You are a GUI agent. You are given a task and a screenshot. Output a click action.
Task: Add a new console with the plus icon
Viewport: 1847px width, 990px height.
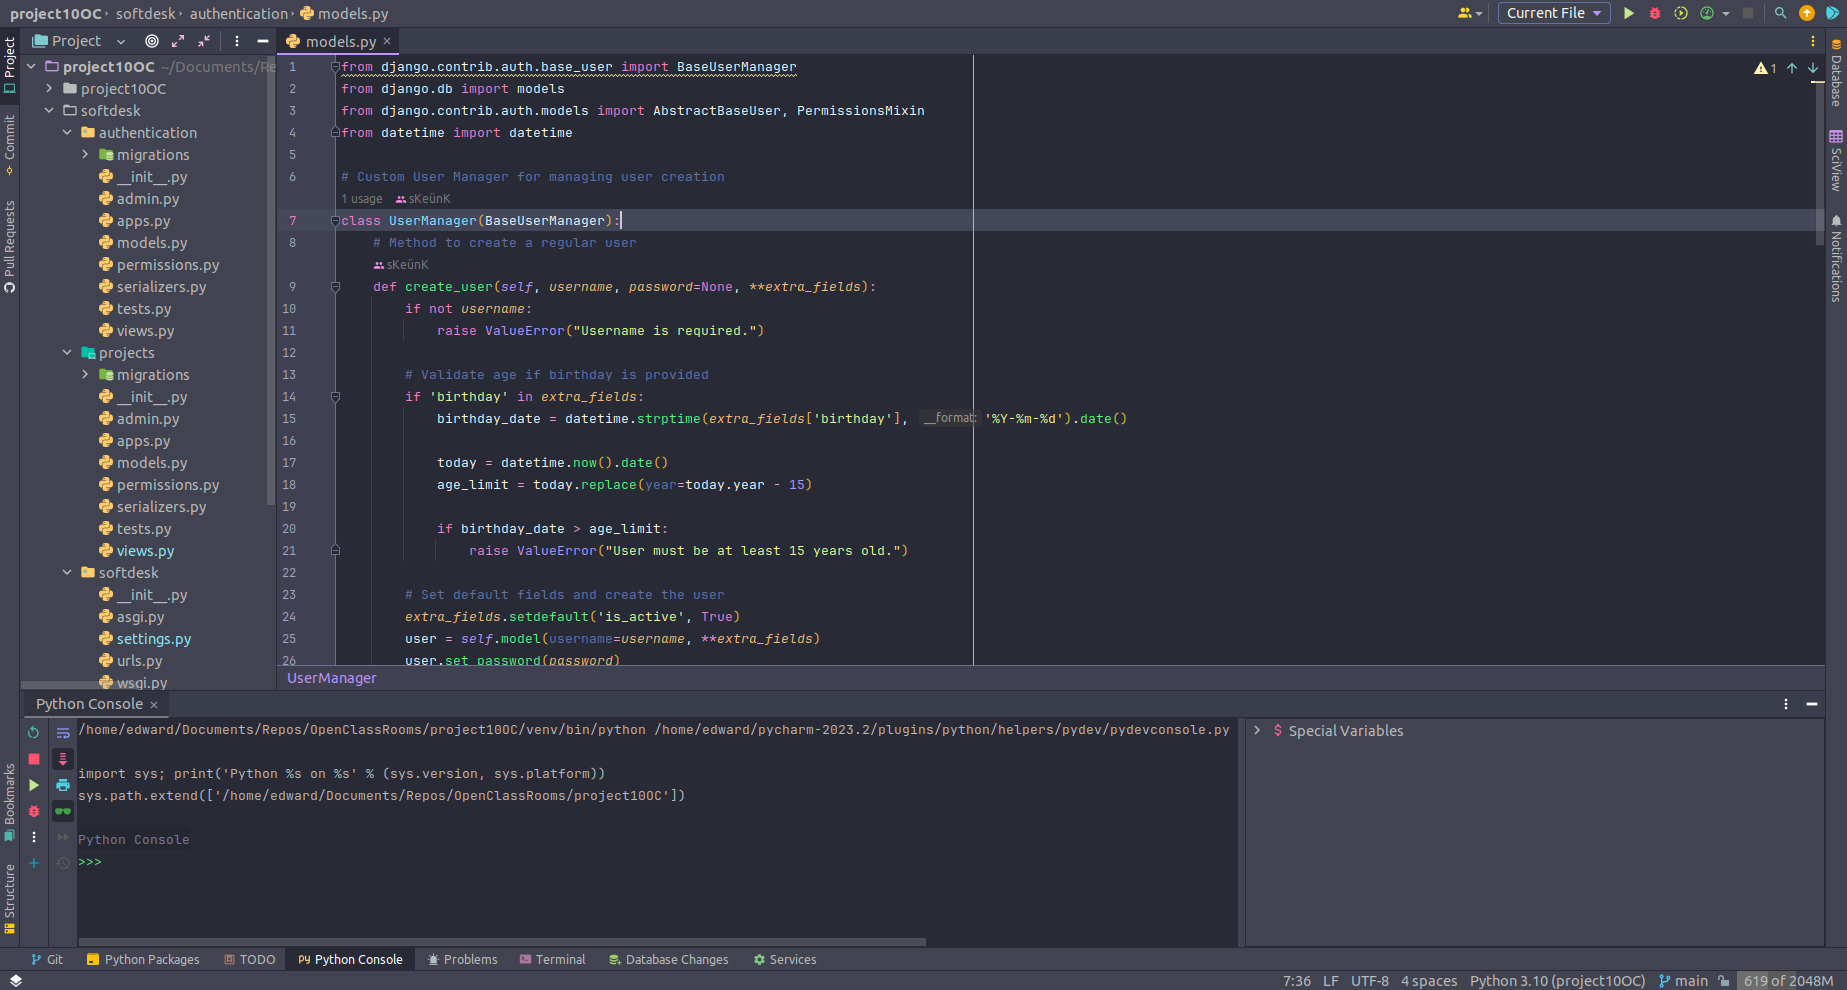[34, 863]
